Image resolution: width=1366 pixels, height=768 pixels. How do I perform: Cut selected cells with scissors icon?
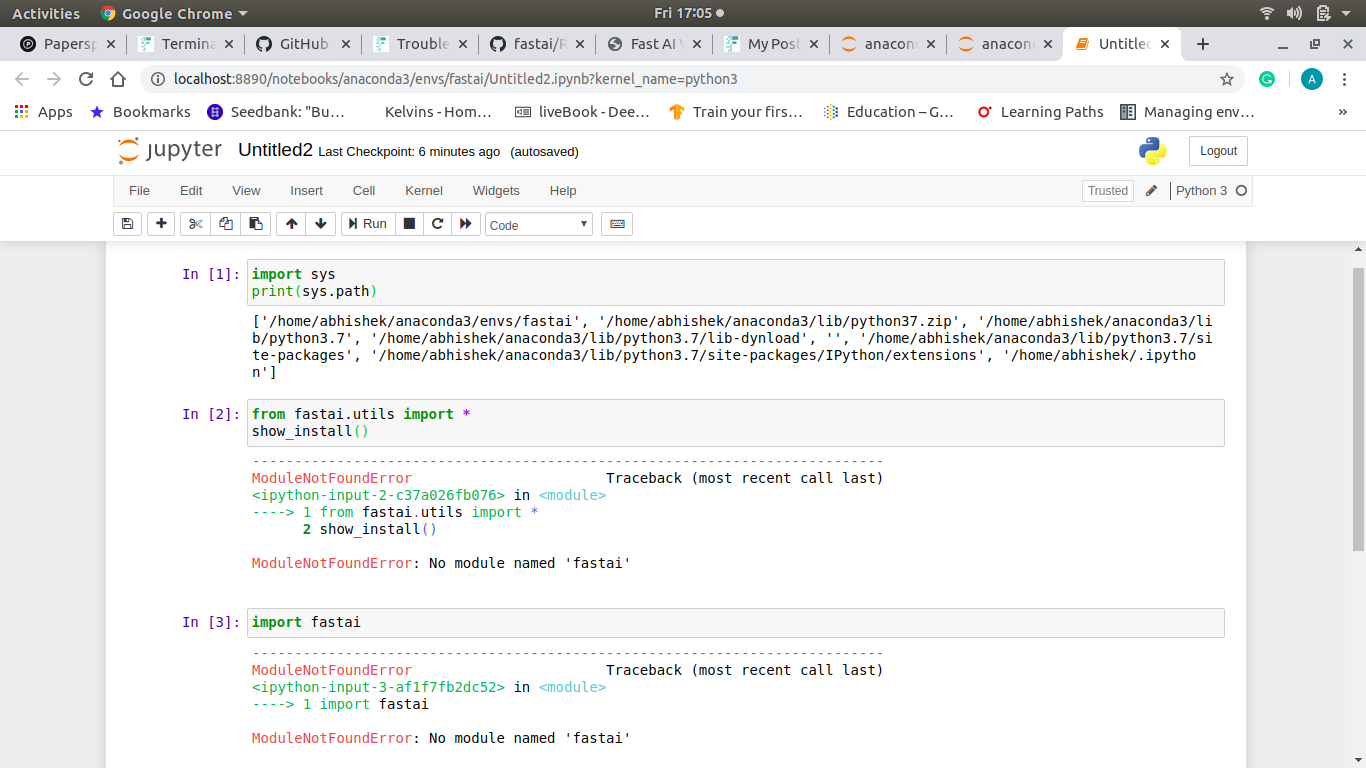coord(196,224)
